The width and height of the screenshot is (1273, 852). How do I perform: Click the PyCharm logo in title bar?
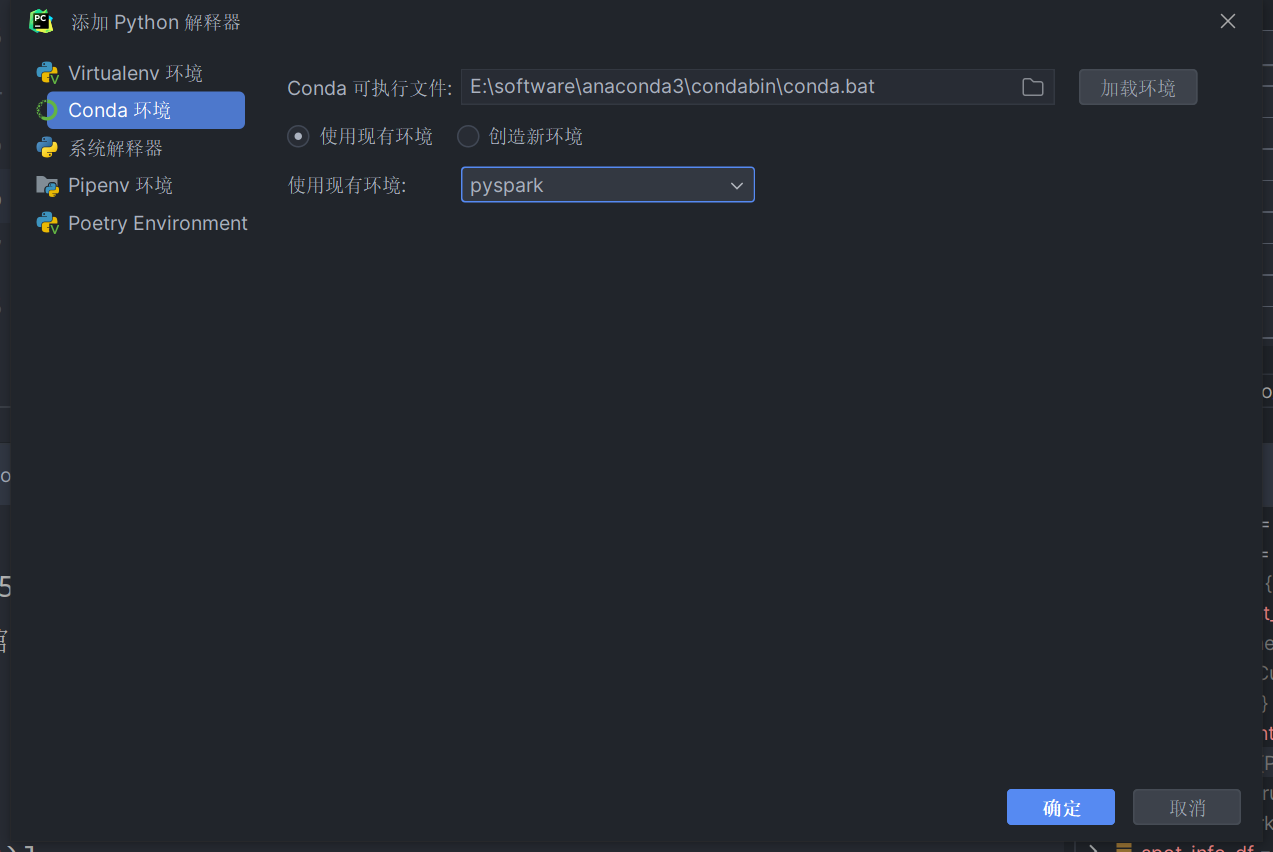click(x=41, y=21)
